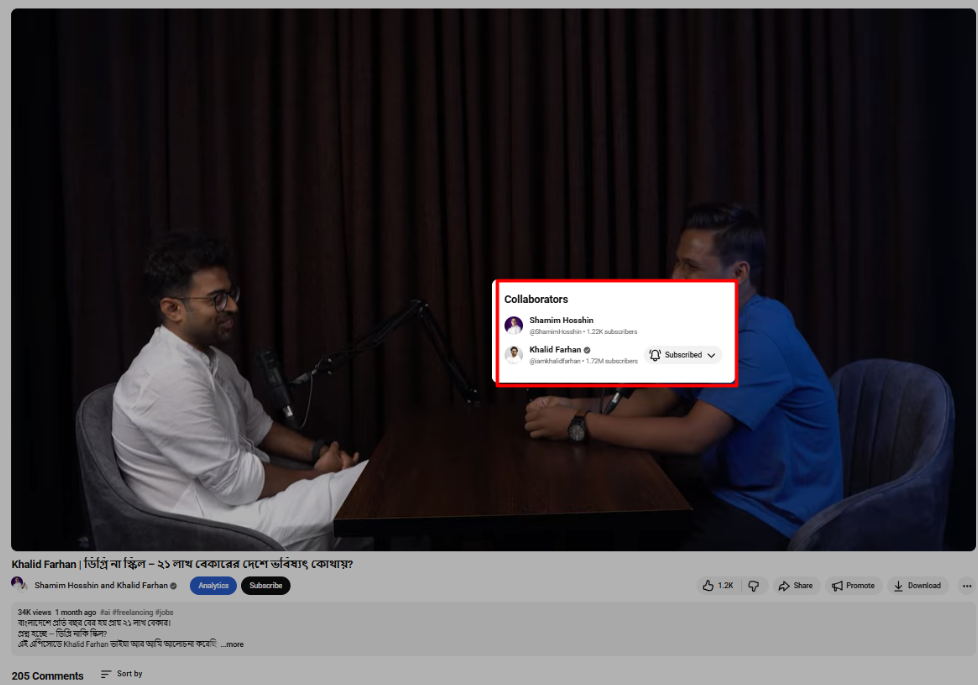978x685 pixels.
Task: Open Shamim Hosshin name in Collaborators list
Action: click(x=561, y=320)
